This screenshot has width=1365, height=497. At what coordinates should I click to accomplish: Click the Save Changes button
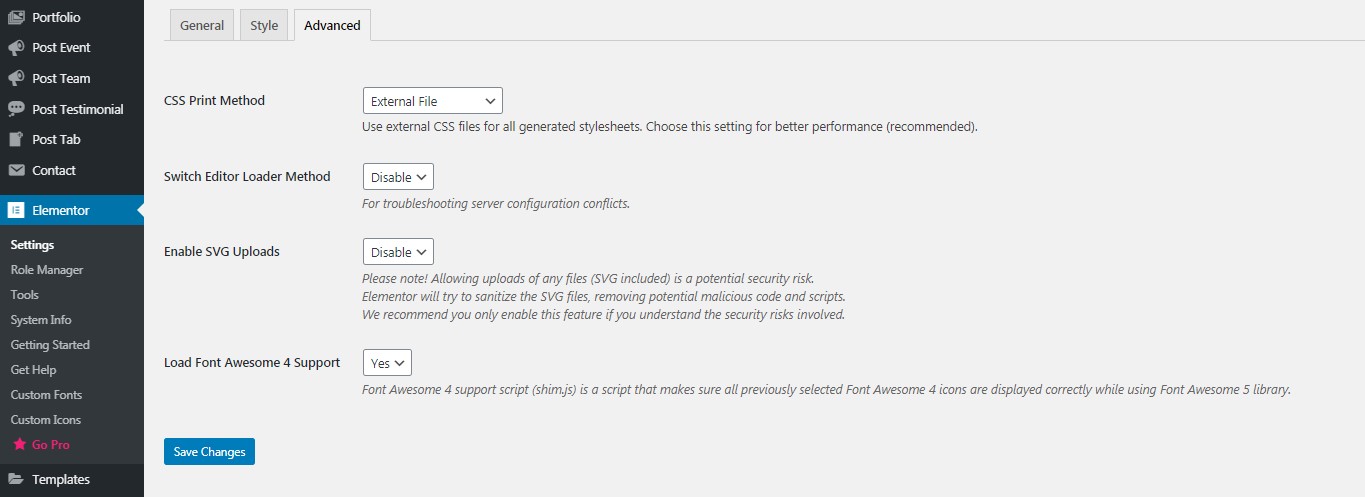(x=209, y=452)
